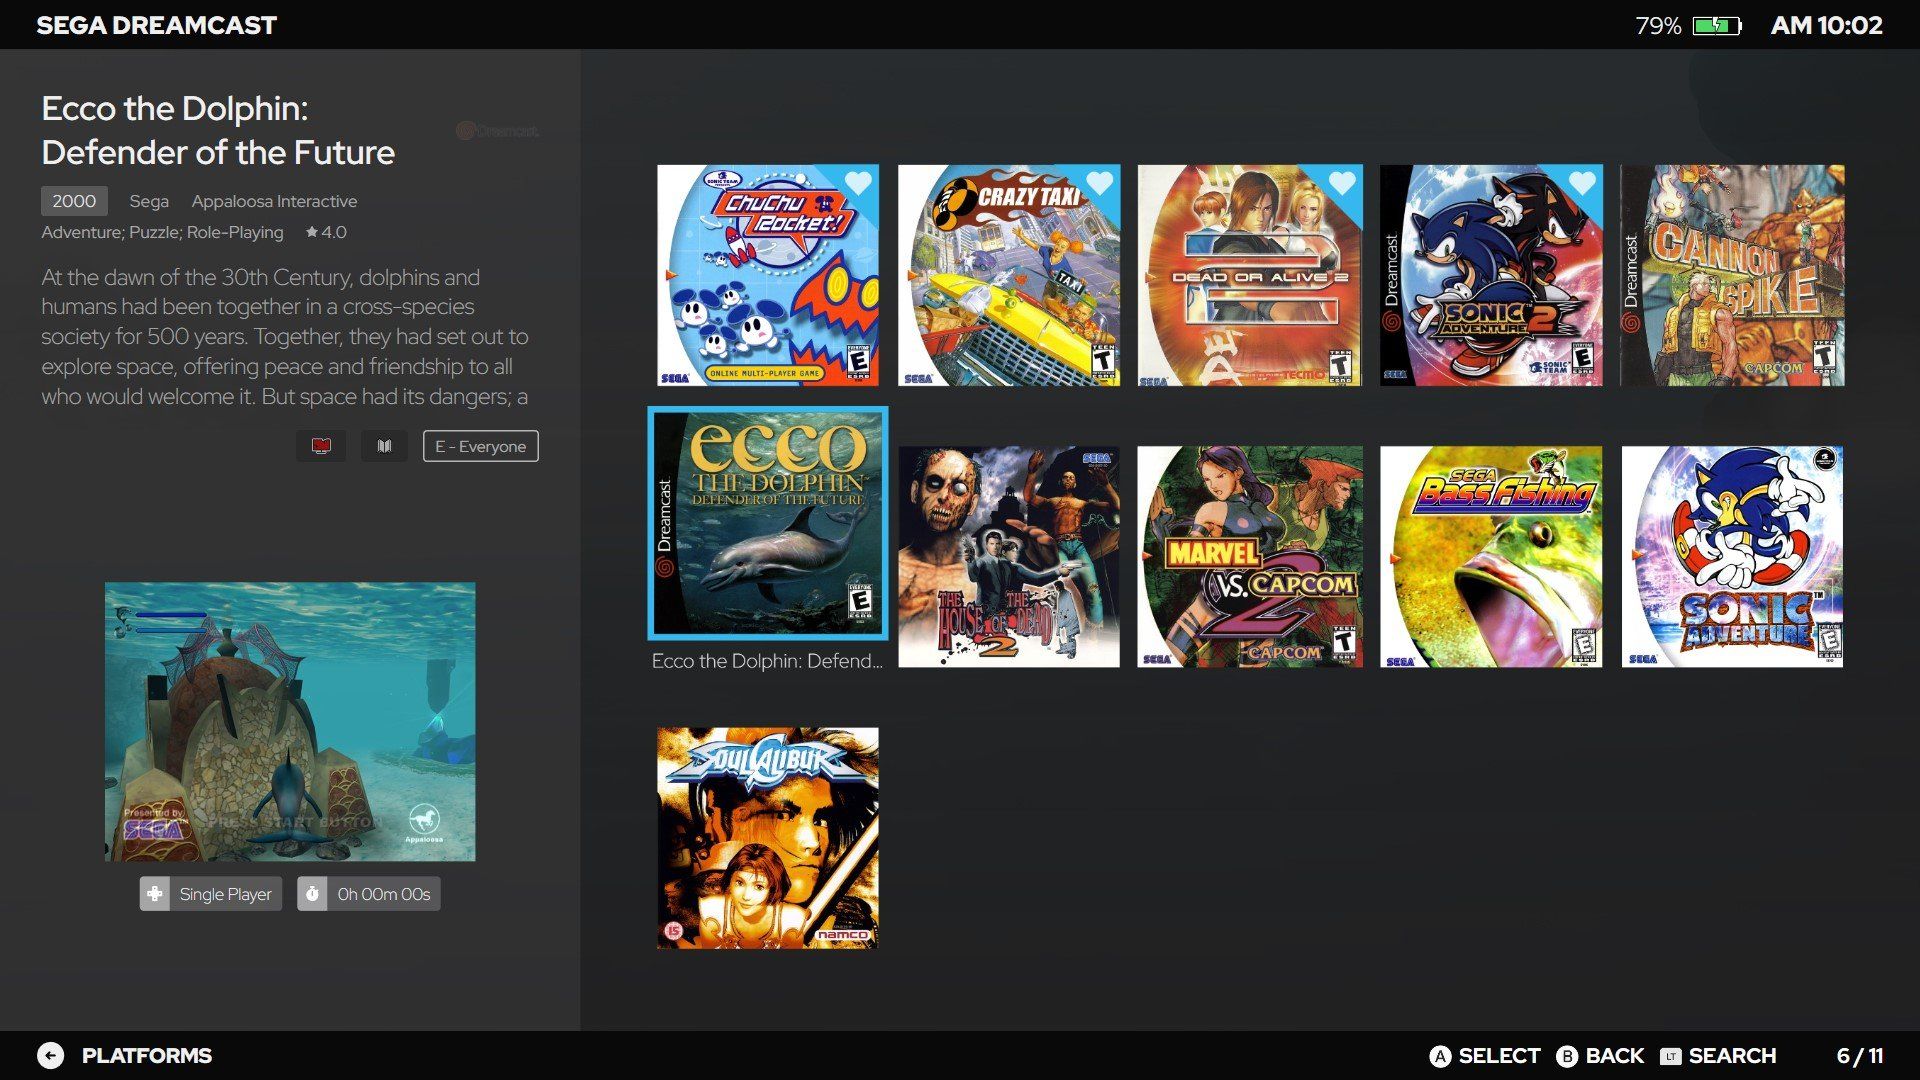Image resolution: width=1920 pixels, height=1080 pixels.
Task: Click the Single Player label
Action: click(225, 894)
